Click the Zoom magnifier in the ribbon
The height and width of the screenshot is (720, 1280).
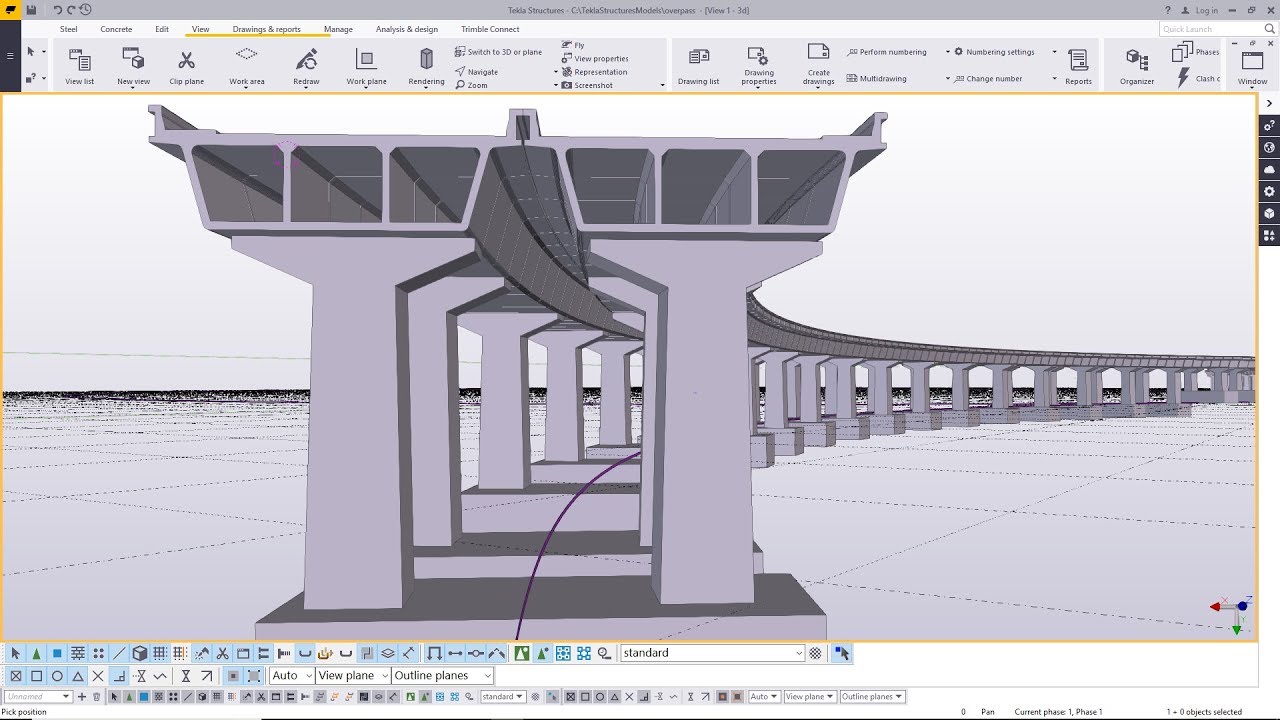coord(471,85)
